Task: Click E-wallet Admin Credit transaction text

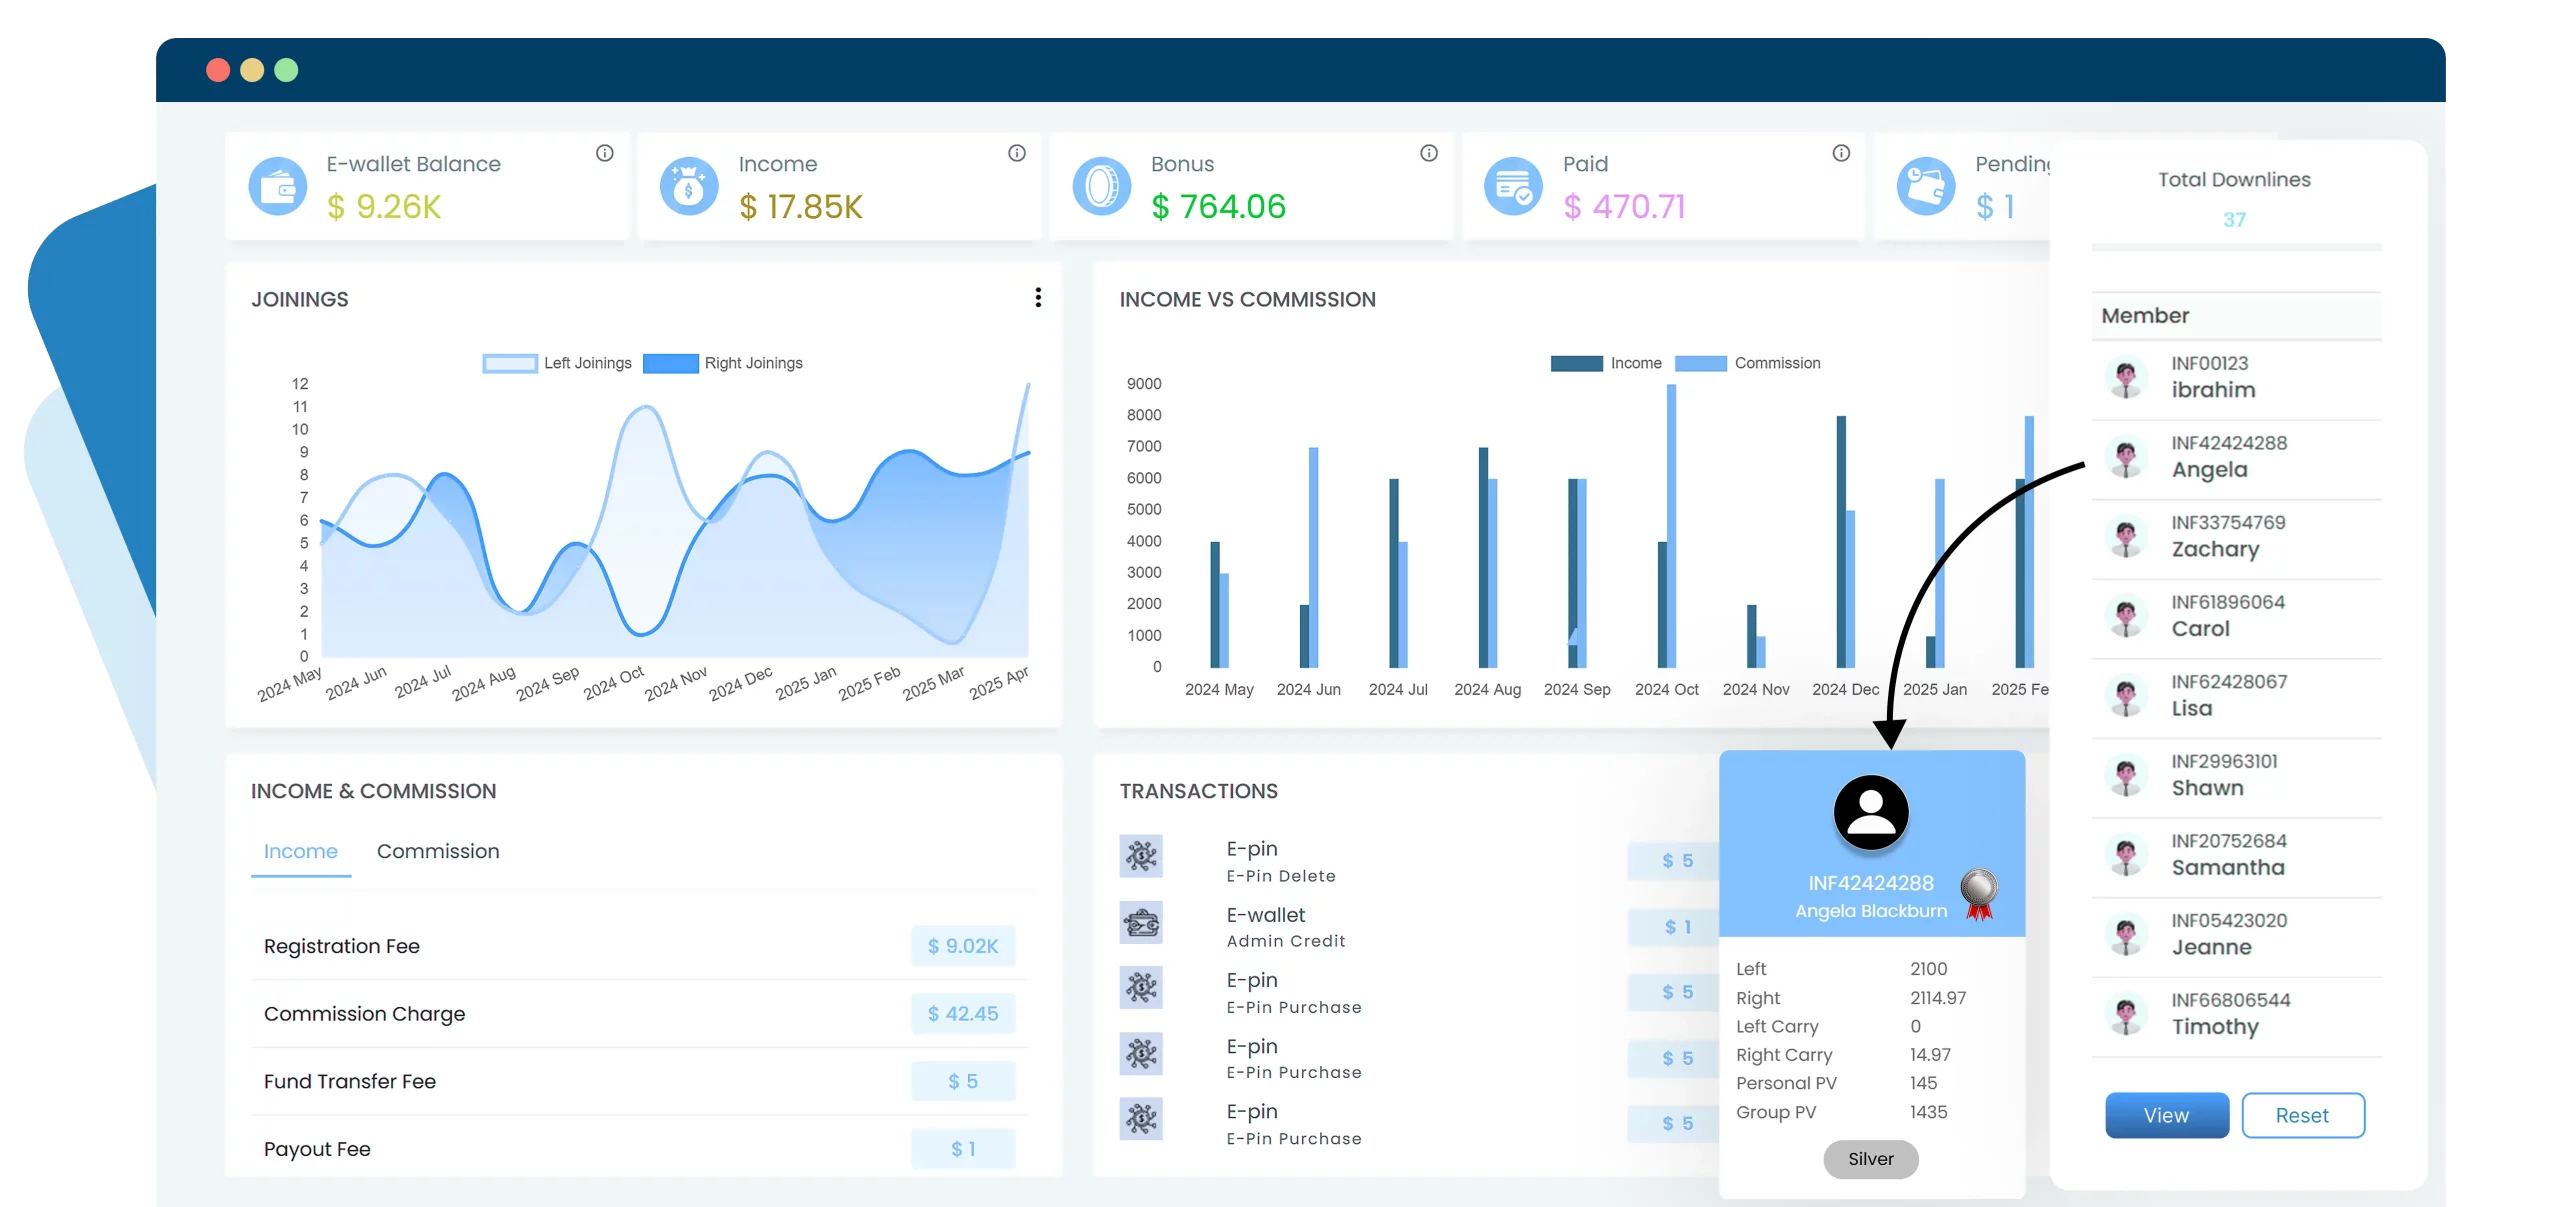Action: point(1286,927)
